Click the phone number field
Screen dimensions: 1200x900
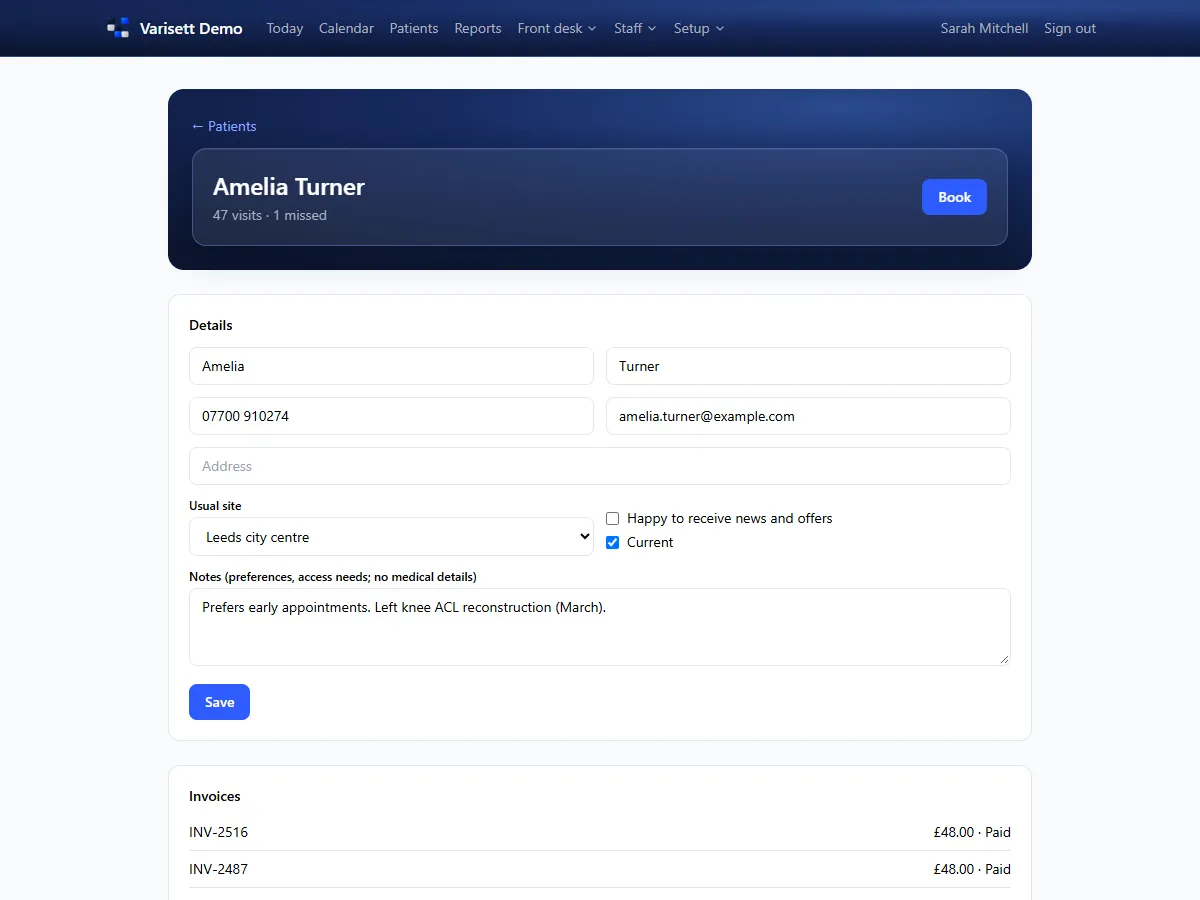(x=391, y=416)
